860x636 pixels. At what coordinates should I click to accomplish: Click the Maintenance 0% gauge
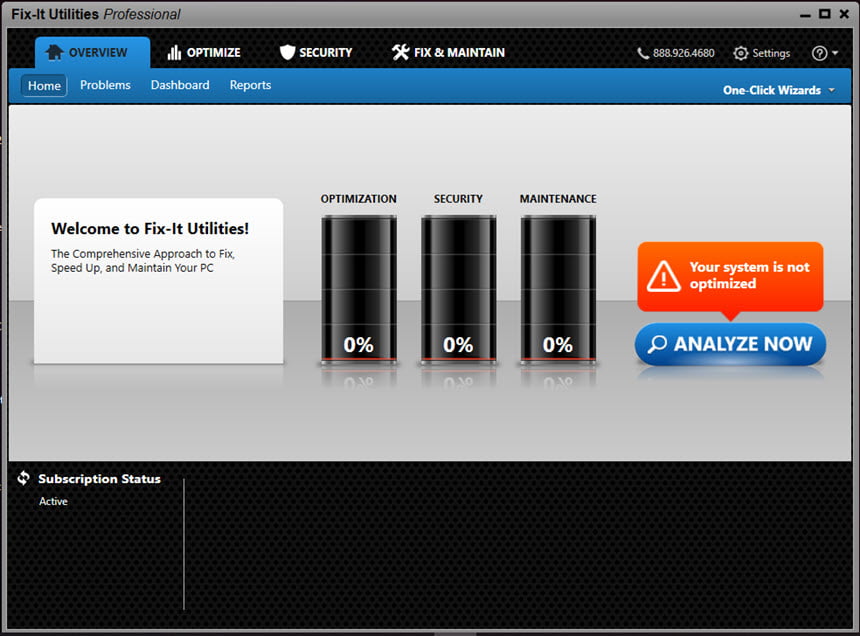558,289
